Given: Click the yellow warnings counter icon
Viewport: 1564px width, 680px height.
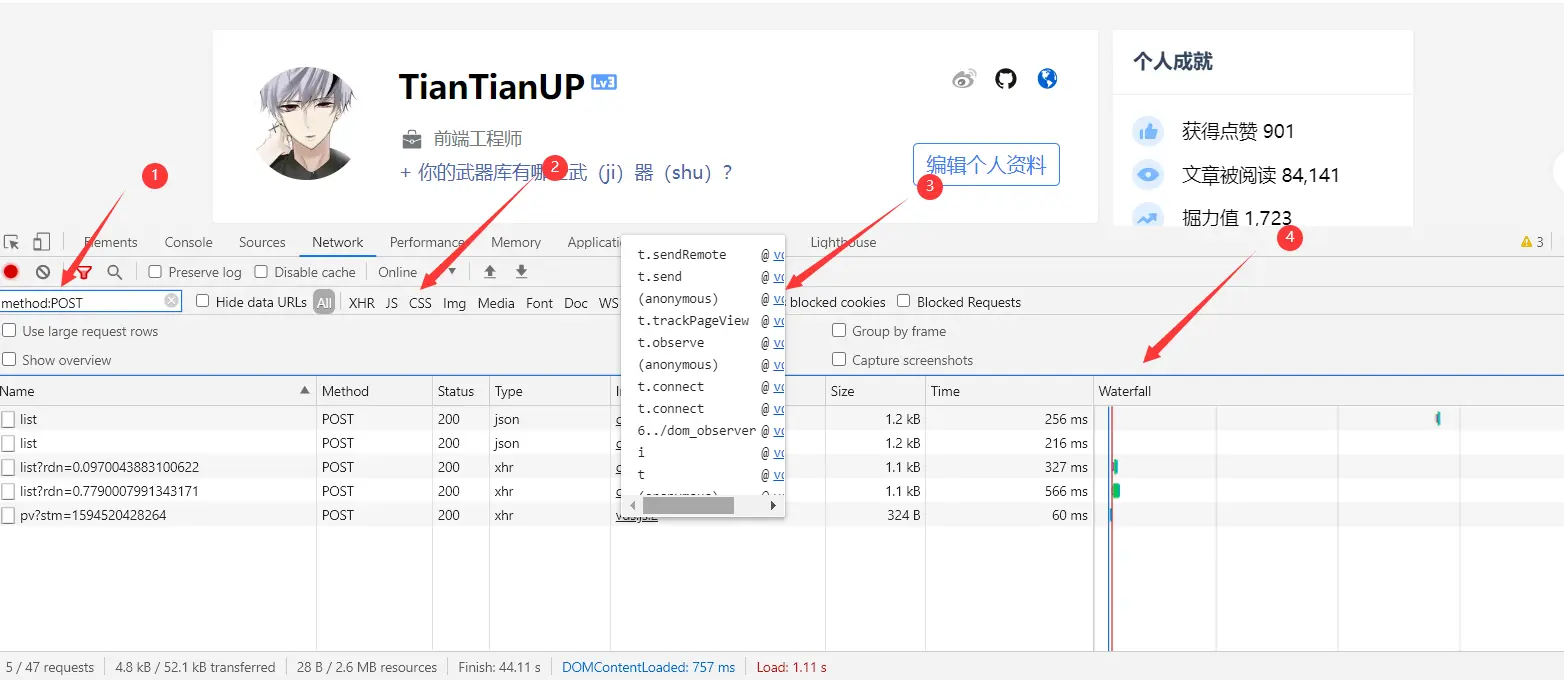Looking at the screenshot, I should point(1526,242).
